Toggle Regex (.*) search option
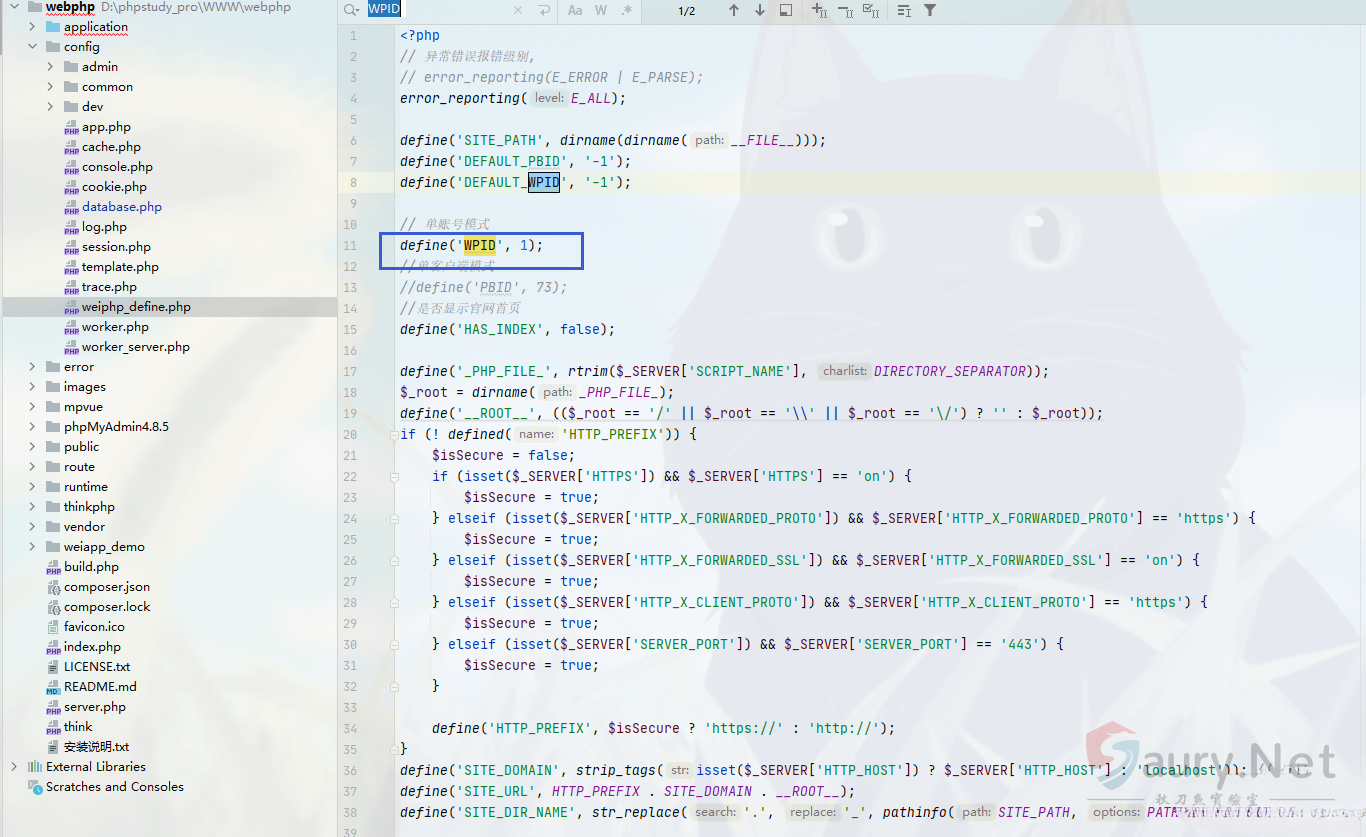The image size is (1366, 837). tap(627, 10)
